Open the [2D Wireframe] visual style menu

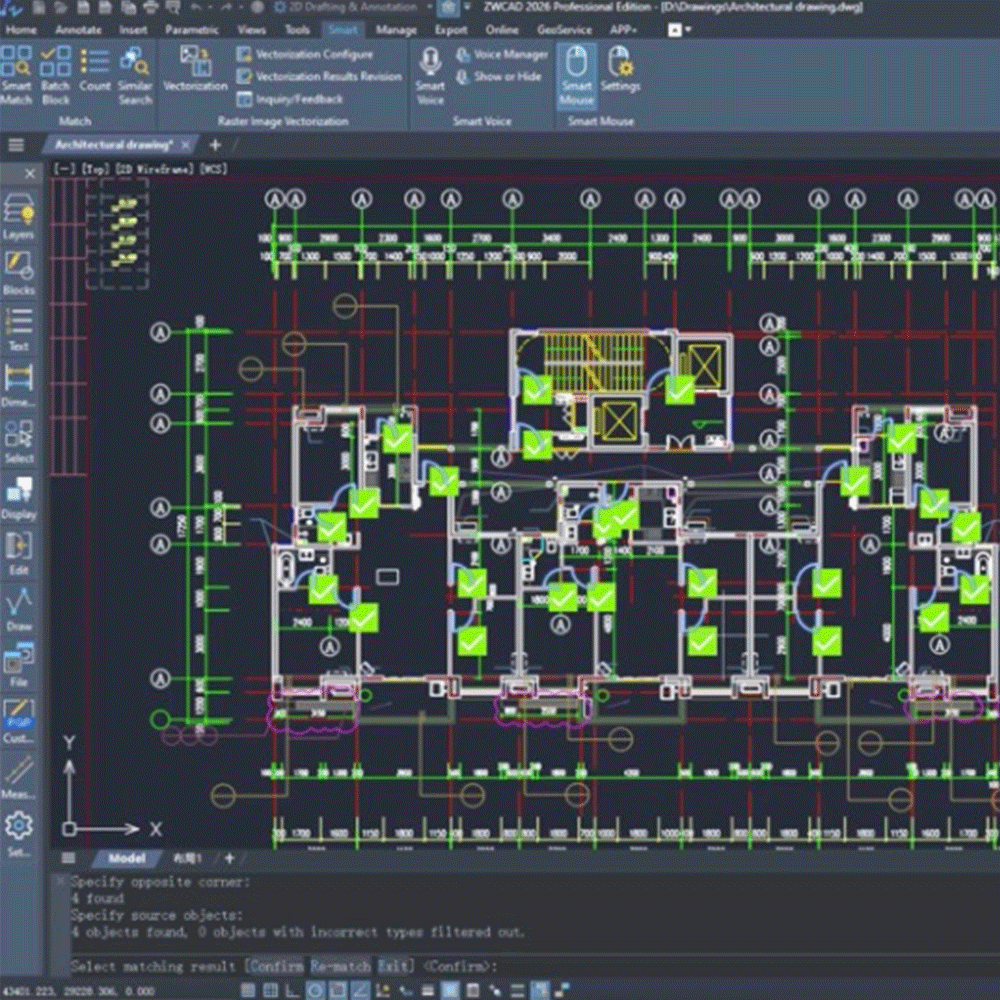[153, 169]
